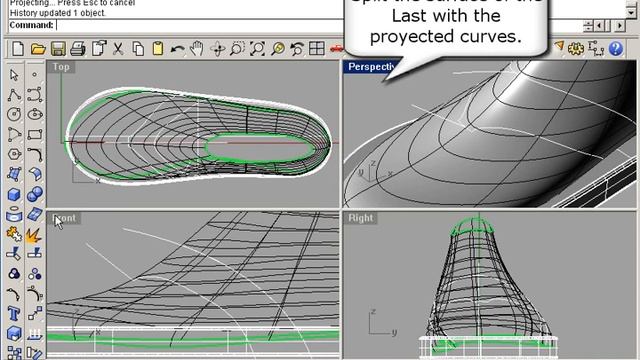Select the Group objects tool

14,274
